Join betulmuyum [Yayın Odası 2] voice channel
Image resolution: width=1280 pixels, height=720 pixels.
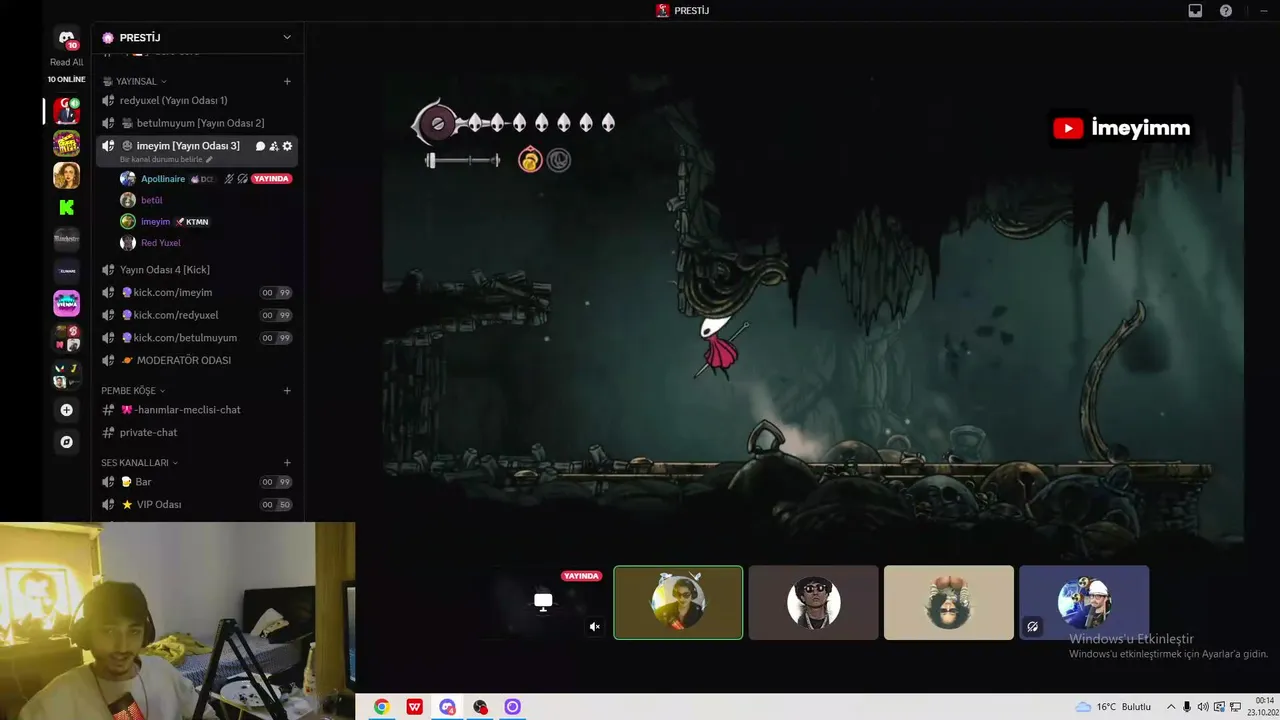[197, 123]
